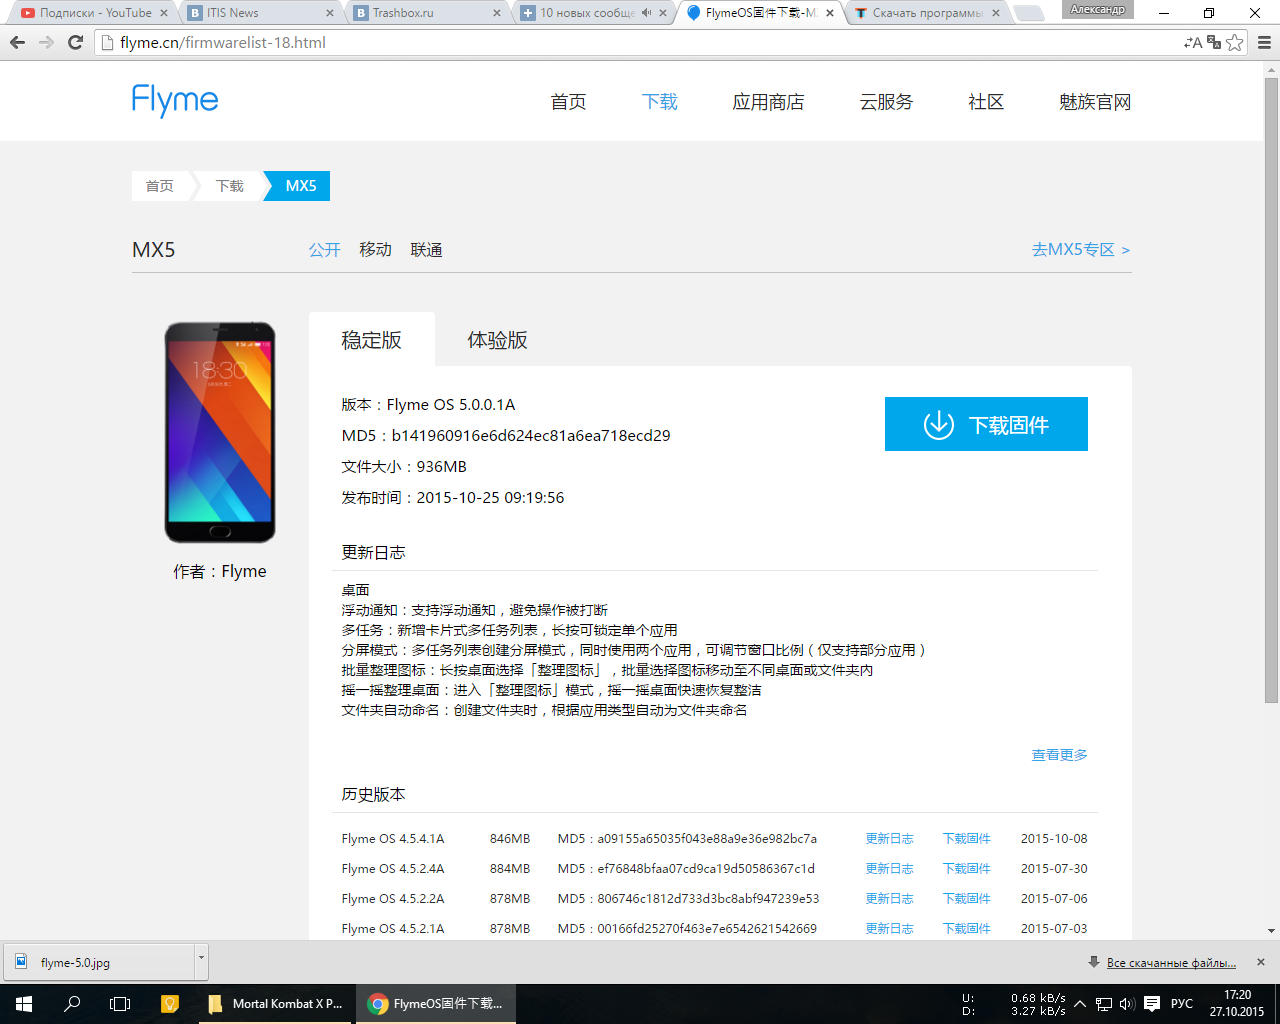
Task: Click the address bar URL field
Action: click(x=640, y=43)
